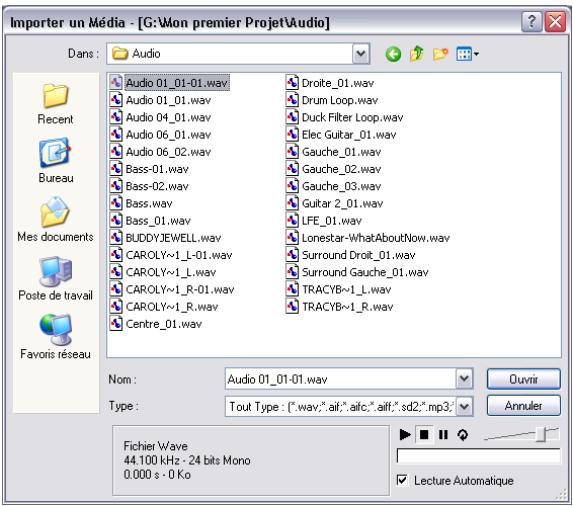Select file CAROLY~1_R-01.wav

(172, 289)
